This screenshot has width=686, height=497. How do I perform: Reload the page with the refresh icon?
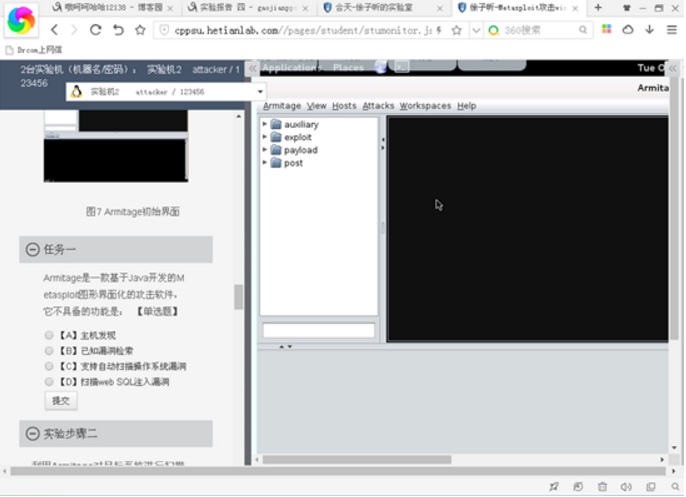point(95,30)
